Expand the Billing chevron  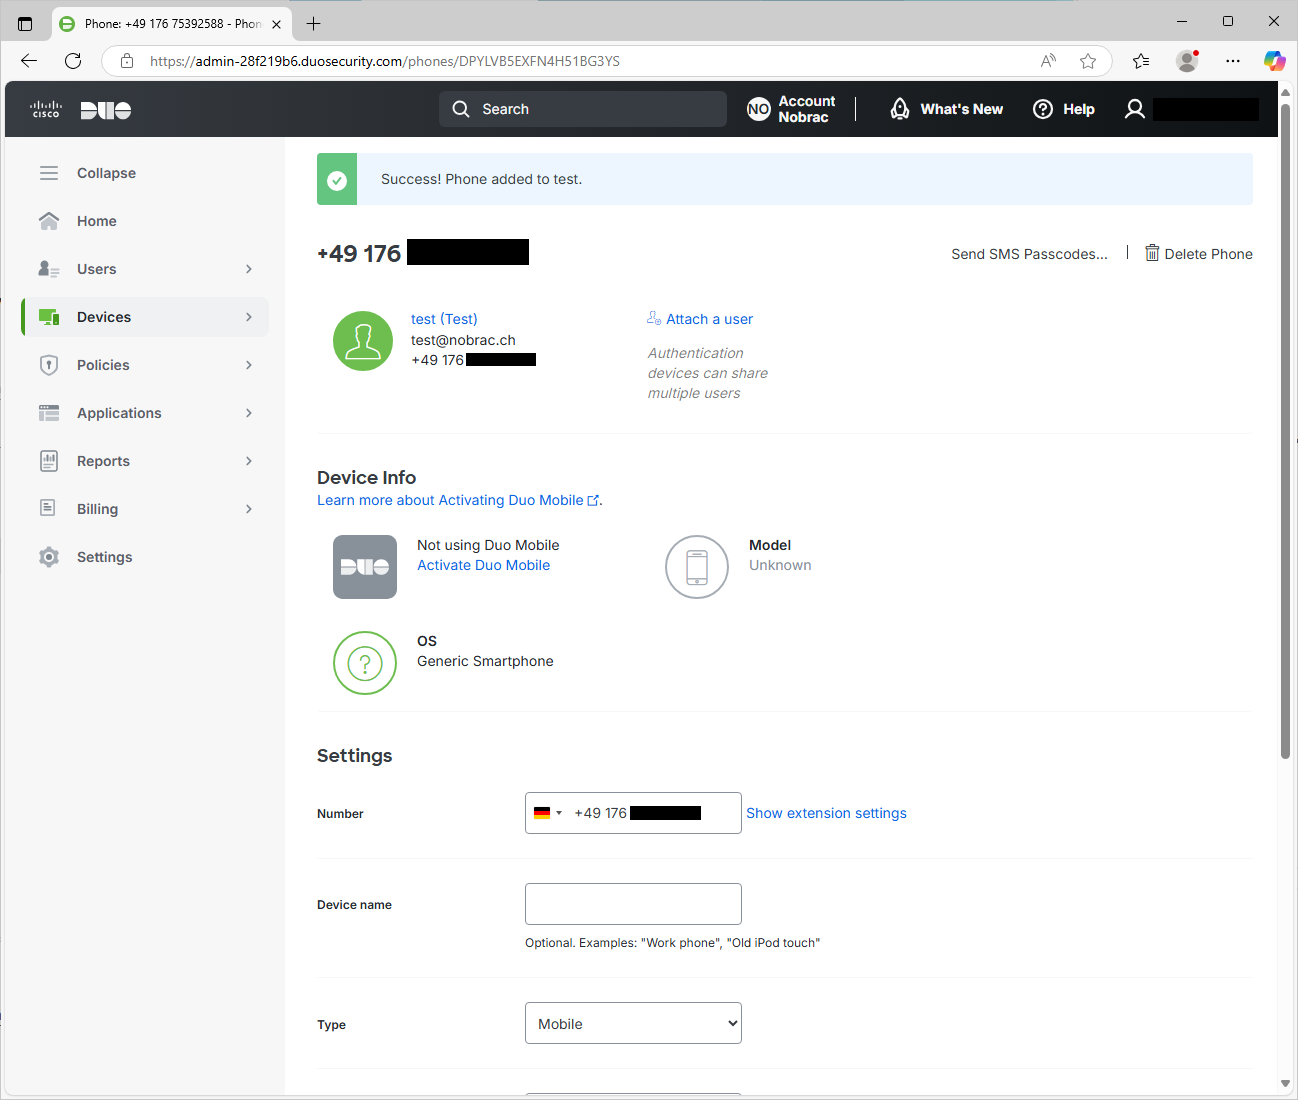pyautogui.click(x=249, y=509)
